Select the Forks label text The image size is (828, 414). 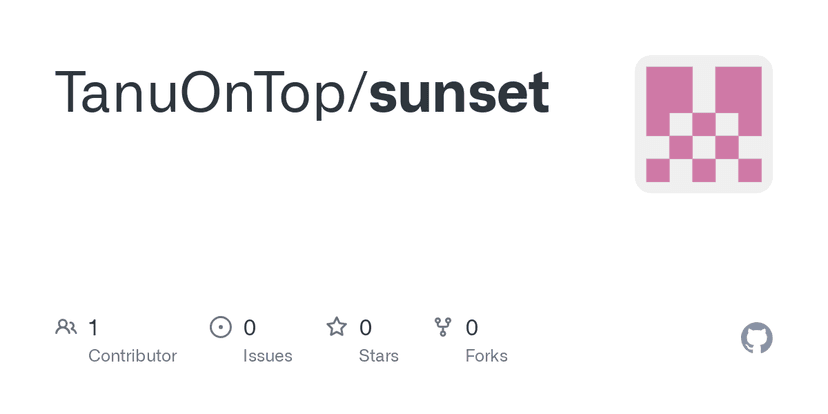pyautogui.click(x=487, y=356)
